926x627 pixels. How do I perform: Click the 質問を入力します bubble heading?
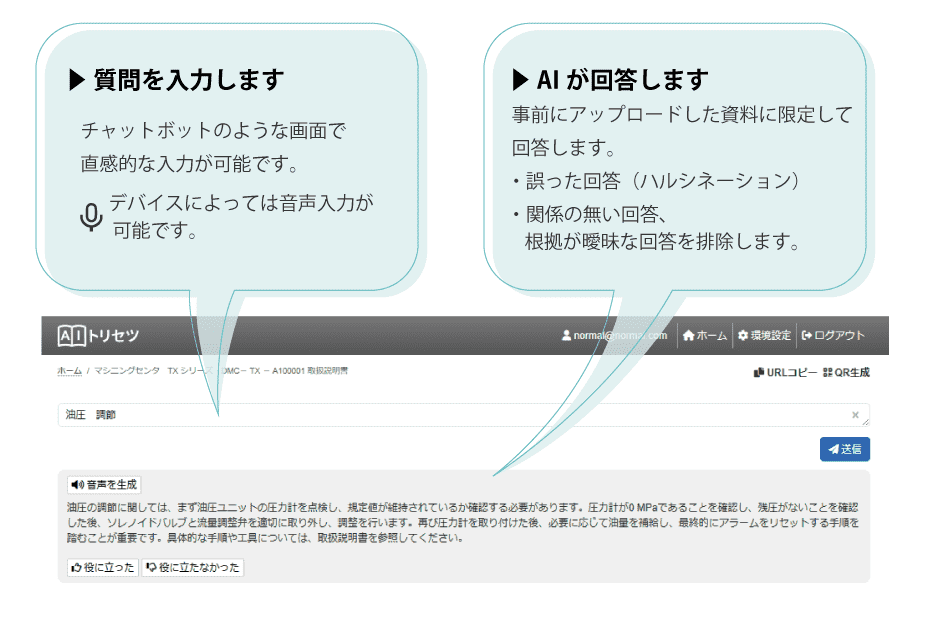point(176,80)
